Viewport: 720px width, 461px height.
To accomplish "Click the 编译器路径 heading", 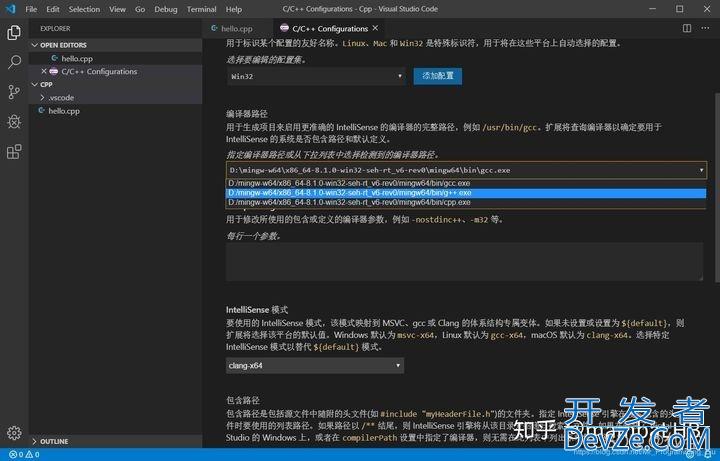I will (x=247, y=113).
